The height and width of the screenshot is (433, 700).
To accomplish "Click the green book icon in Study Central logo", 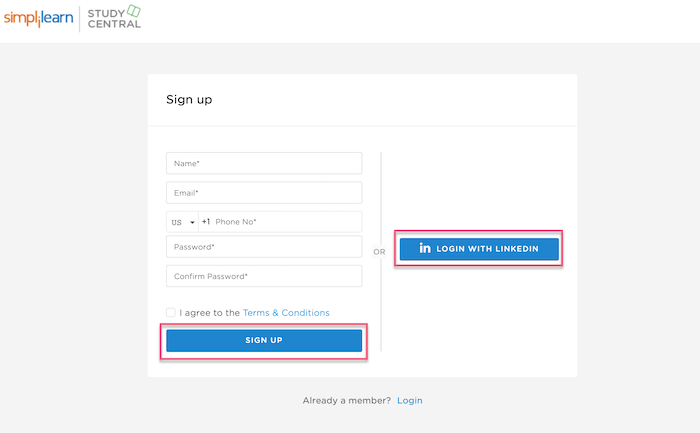I will 133,10.
